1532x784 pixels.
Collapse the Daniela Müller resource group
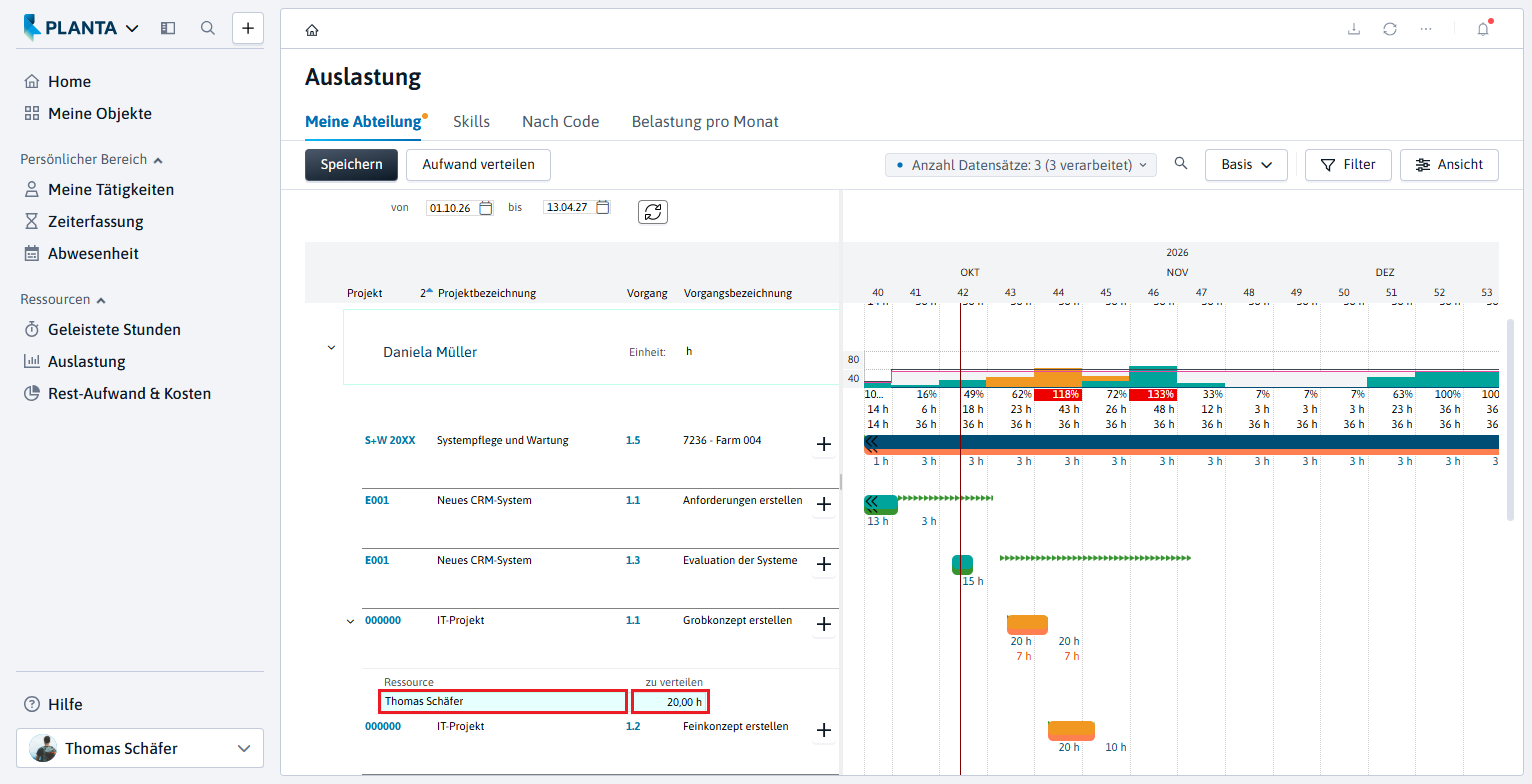point(331,348)
